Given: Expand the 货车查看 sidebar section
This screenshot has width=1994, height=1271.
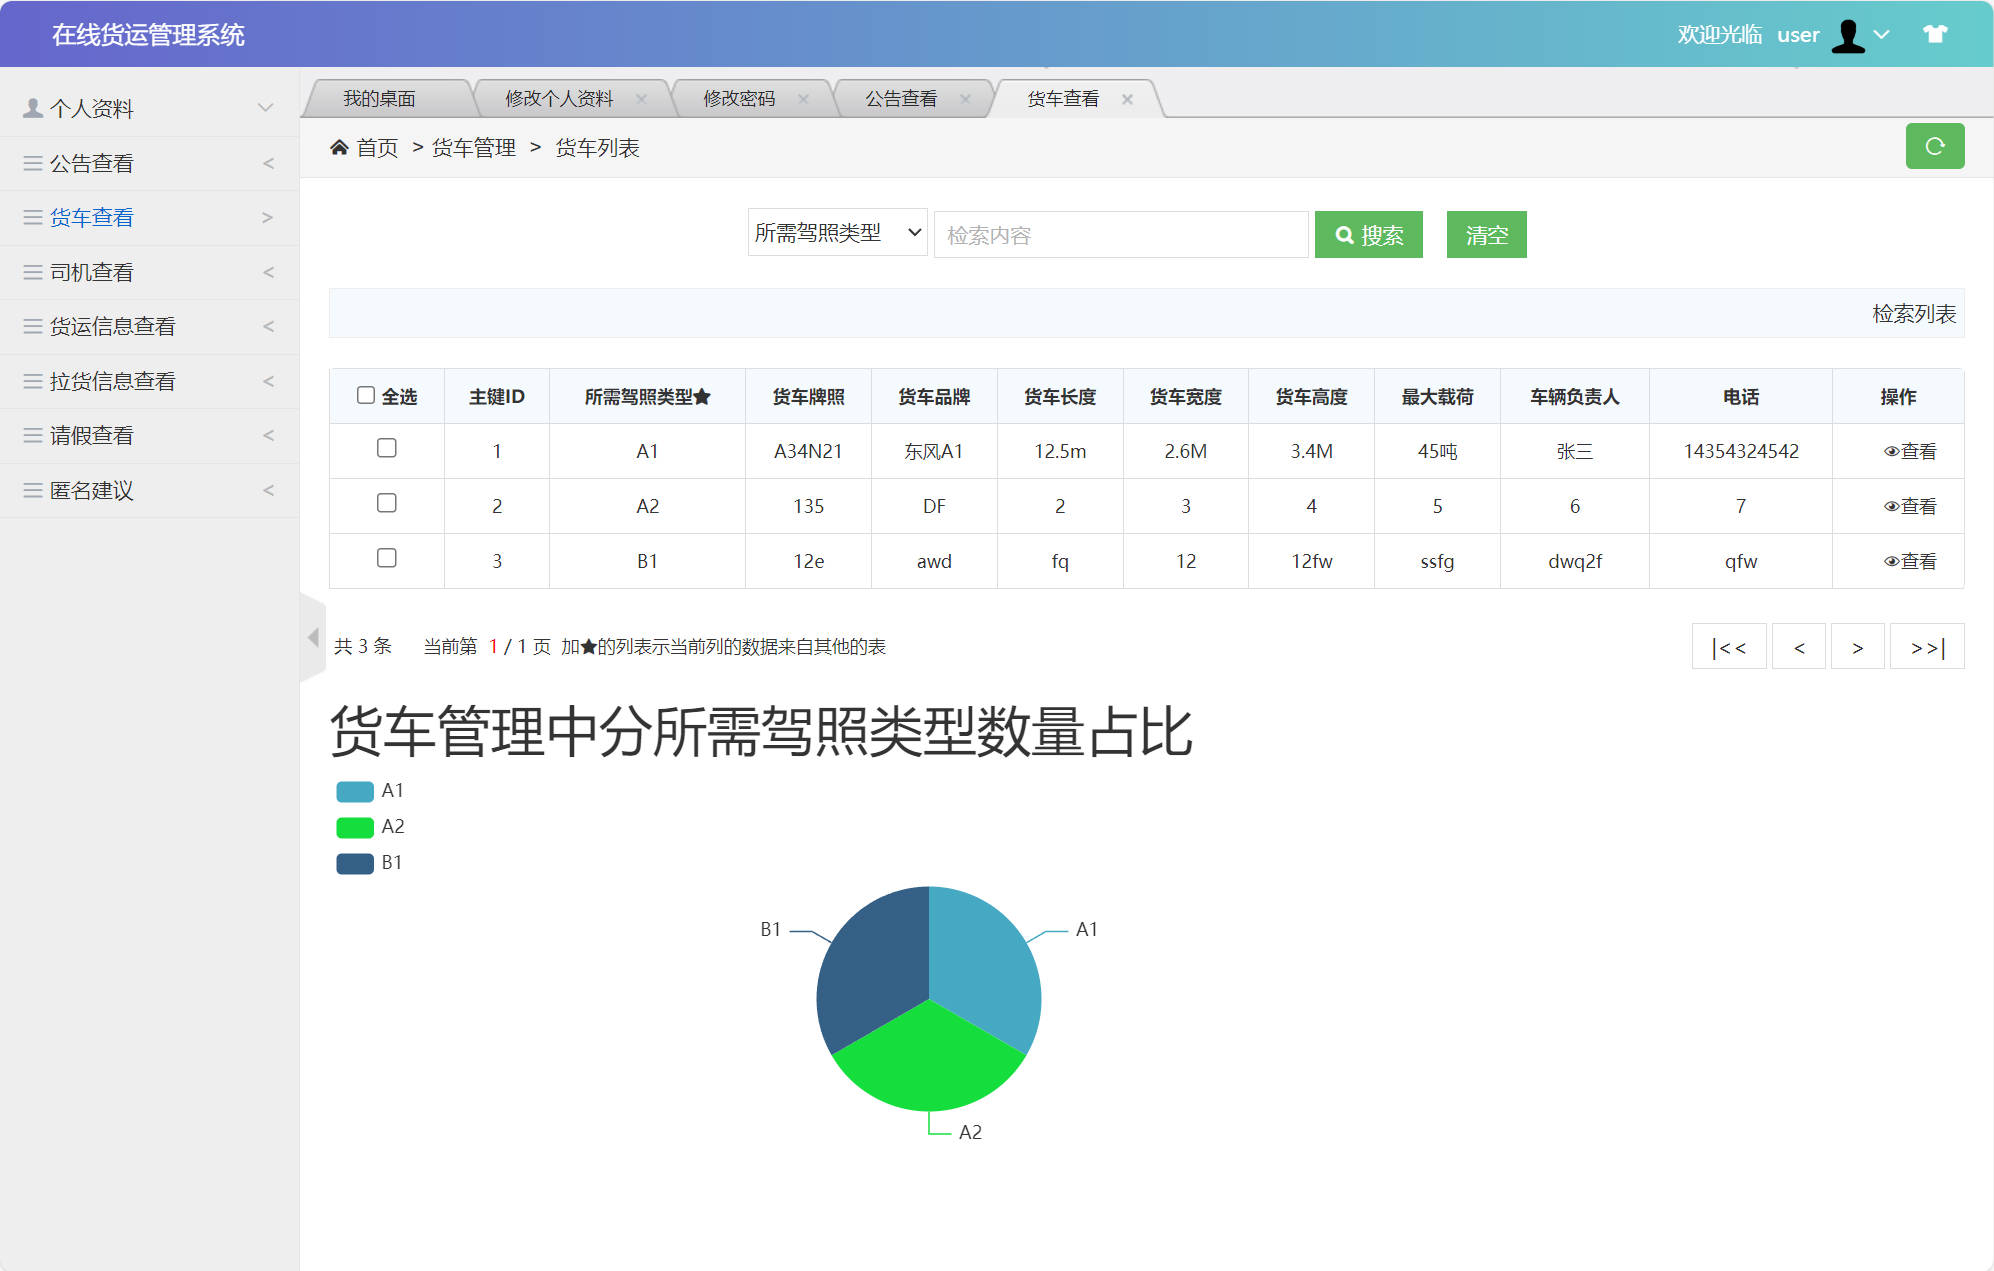Looking at the screenshot, I should pyautogui.click(x=266, y=217).
